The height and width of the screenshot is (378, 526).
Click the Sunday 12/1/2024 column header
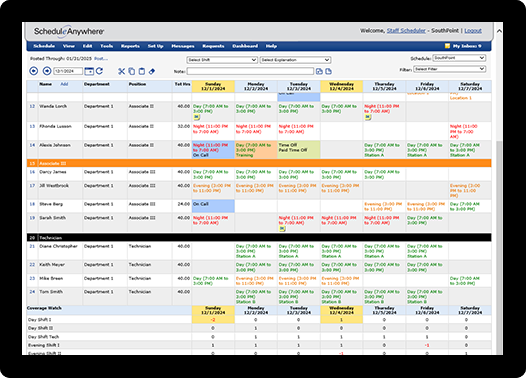pos(213,87)
